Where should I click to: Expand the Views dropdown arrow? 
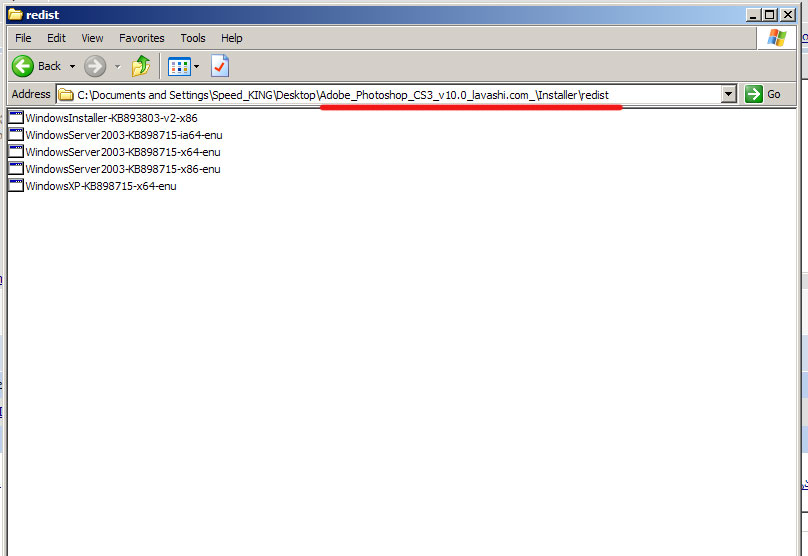point(196,66)
